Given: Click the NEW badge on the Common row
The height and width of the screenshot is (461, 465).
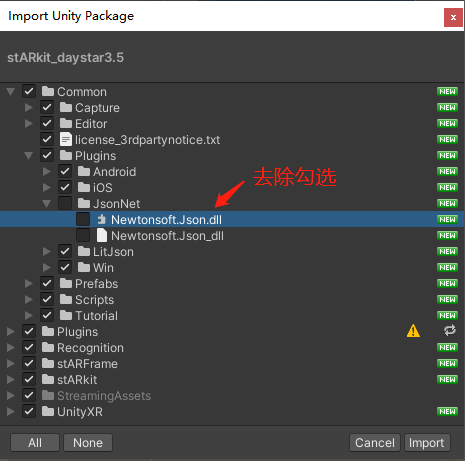Looking at the screenshot, I should click(447, 91).
